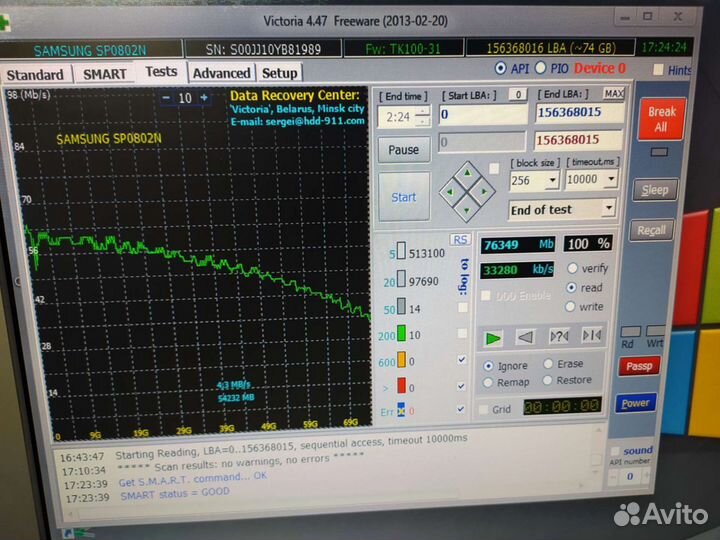Select the Remap radio button
The width and height of the screenshot is (720, 540).
488,382
